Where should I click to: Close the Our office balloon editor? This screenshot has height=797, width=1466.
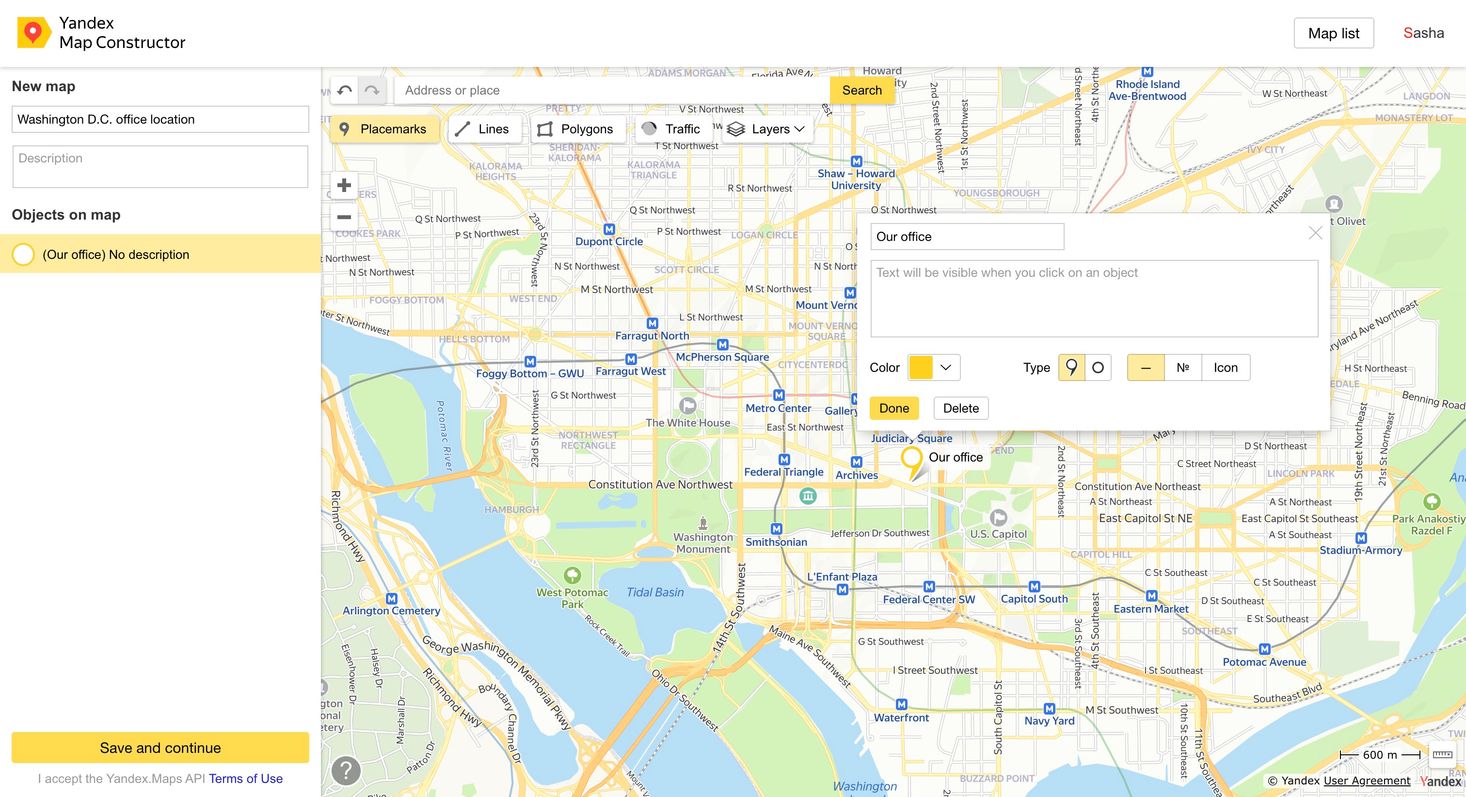point(1315,233)
